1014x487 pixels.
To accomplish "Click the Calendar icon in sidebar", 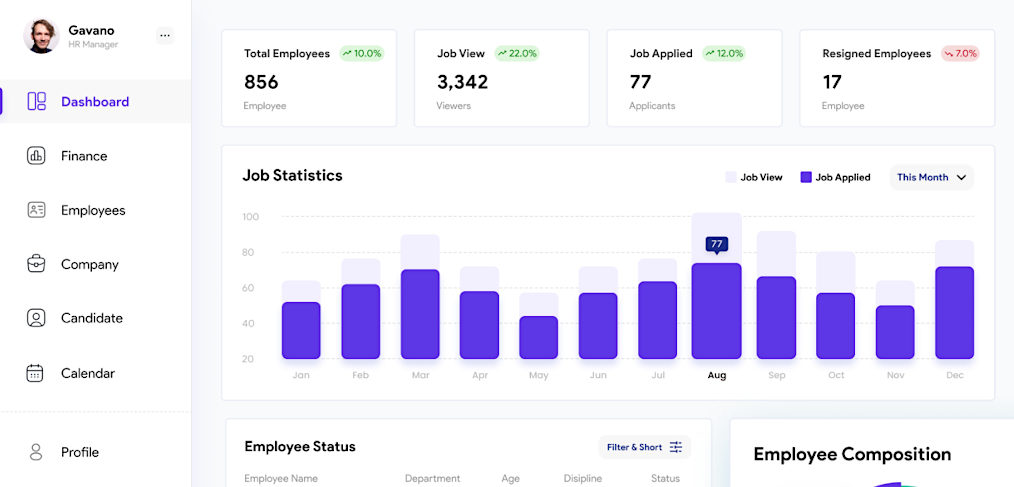I will [36, 373].
